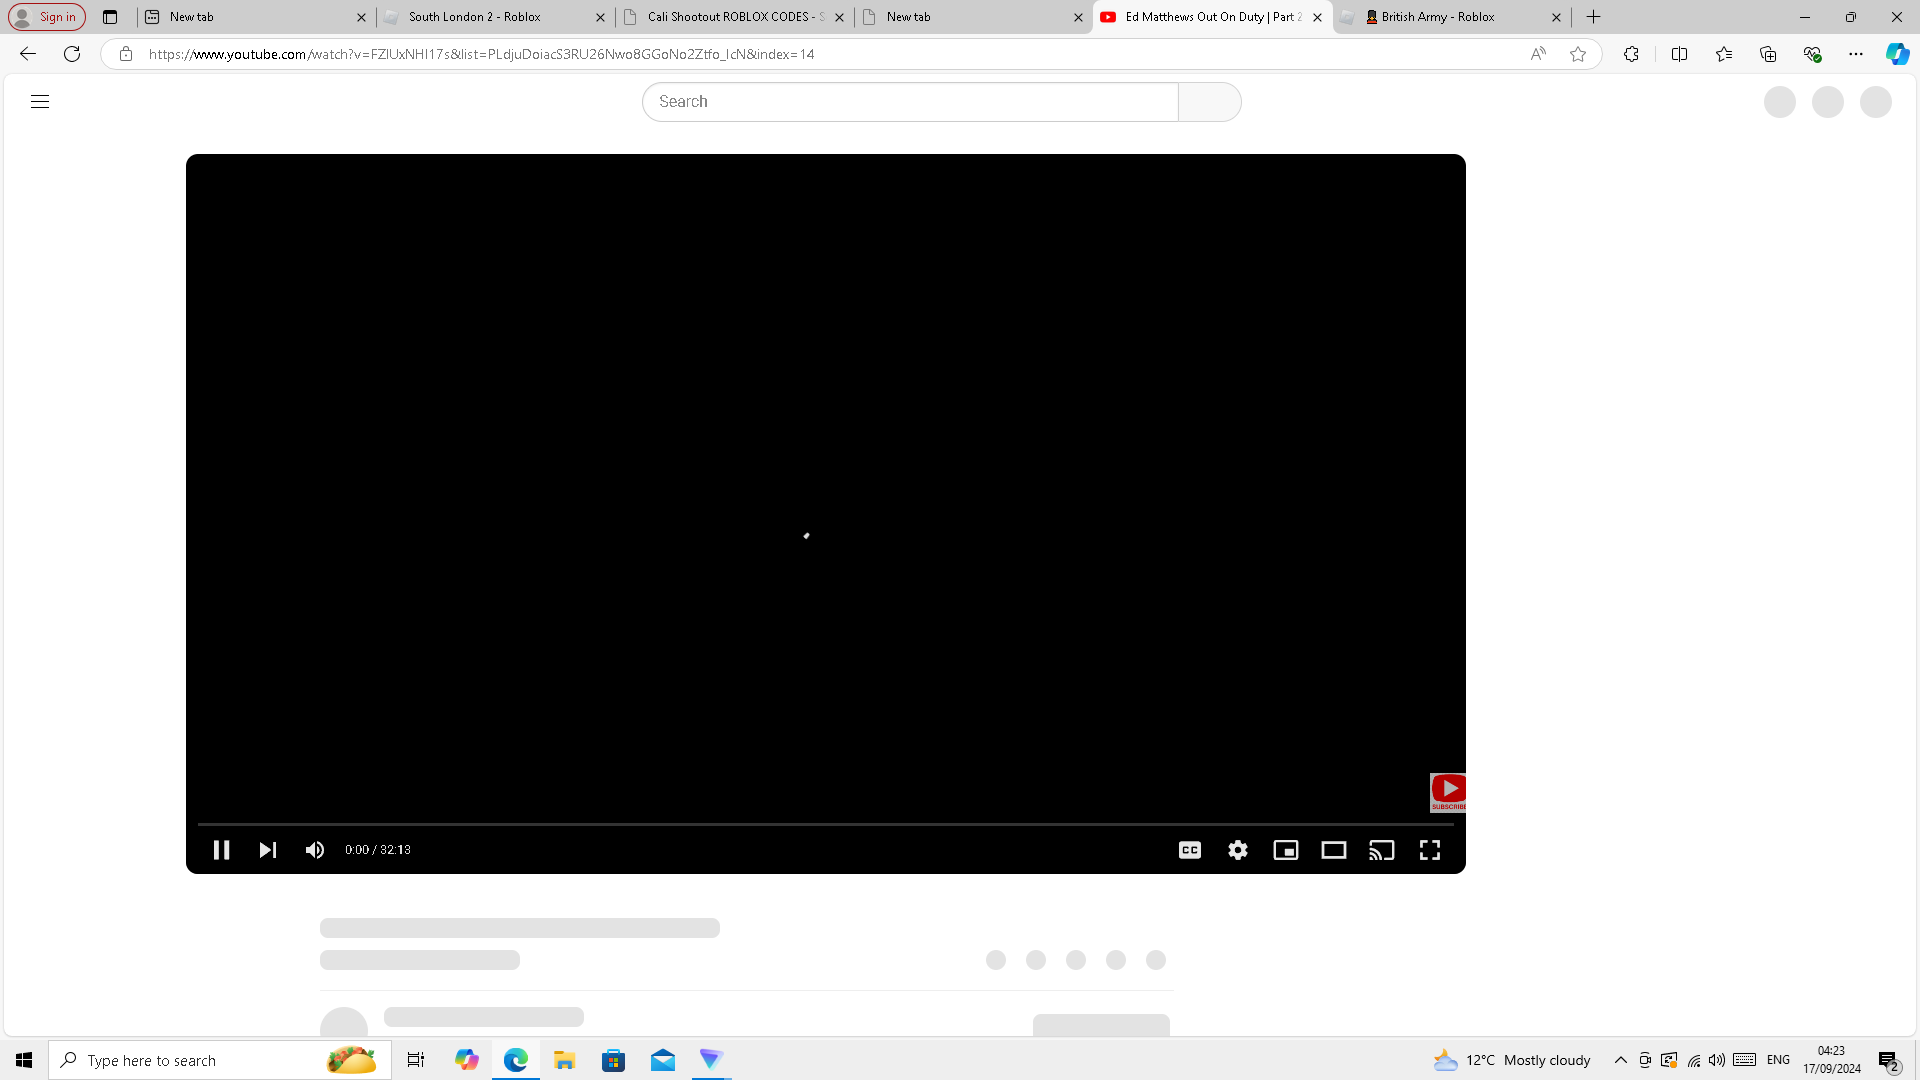Viewport: 1920px width, 1080px height.
Task: Switch to first New tab
Action: (256, 17)
